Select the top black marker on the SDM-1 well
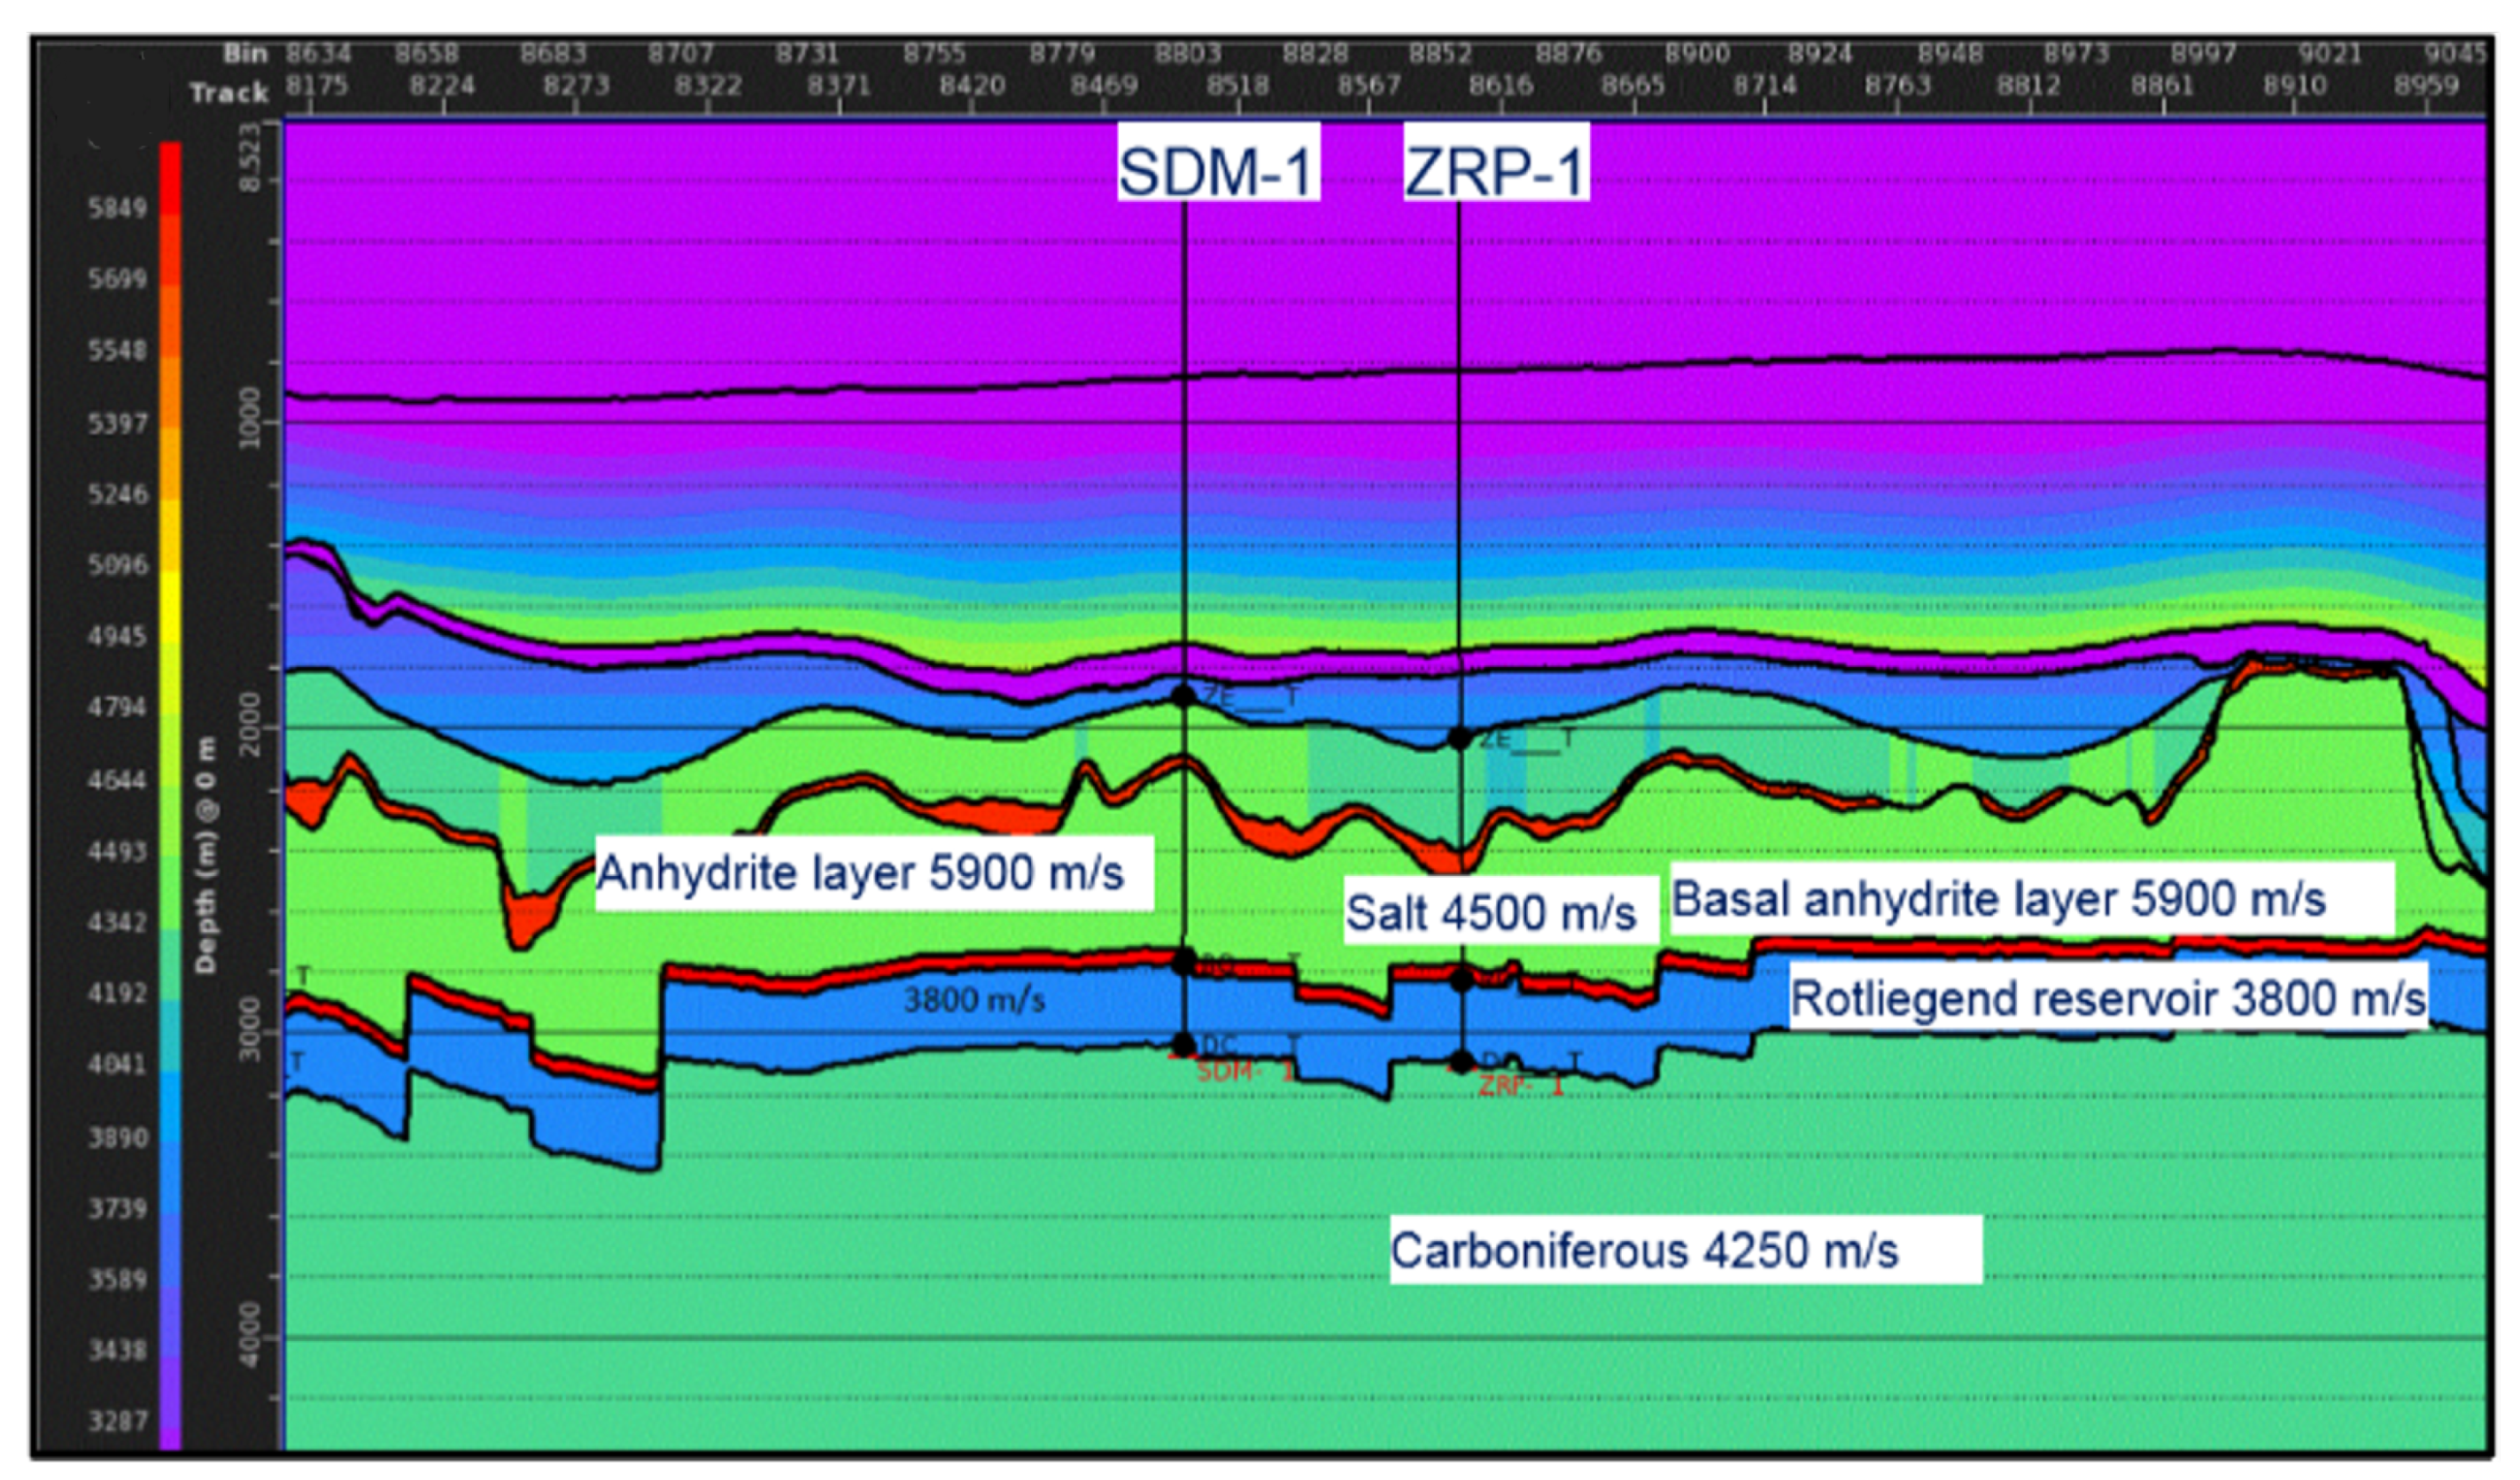This screenshot has width=2520, height=1480. [x=1184, y=695]
